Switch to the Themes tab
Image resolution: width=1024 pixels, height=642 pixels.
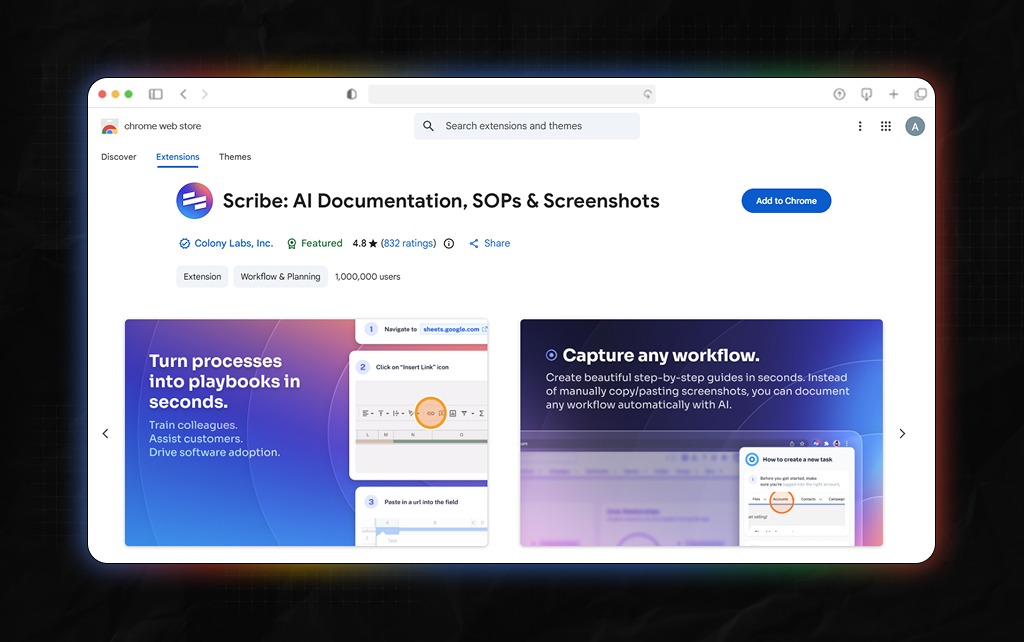coord(235,157)
